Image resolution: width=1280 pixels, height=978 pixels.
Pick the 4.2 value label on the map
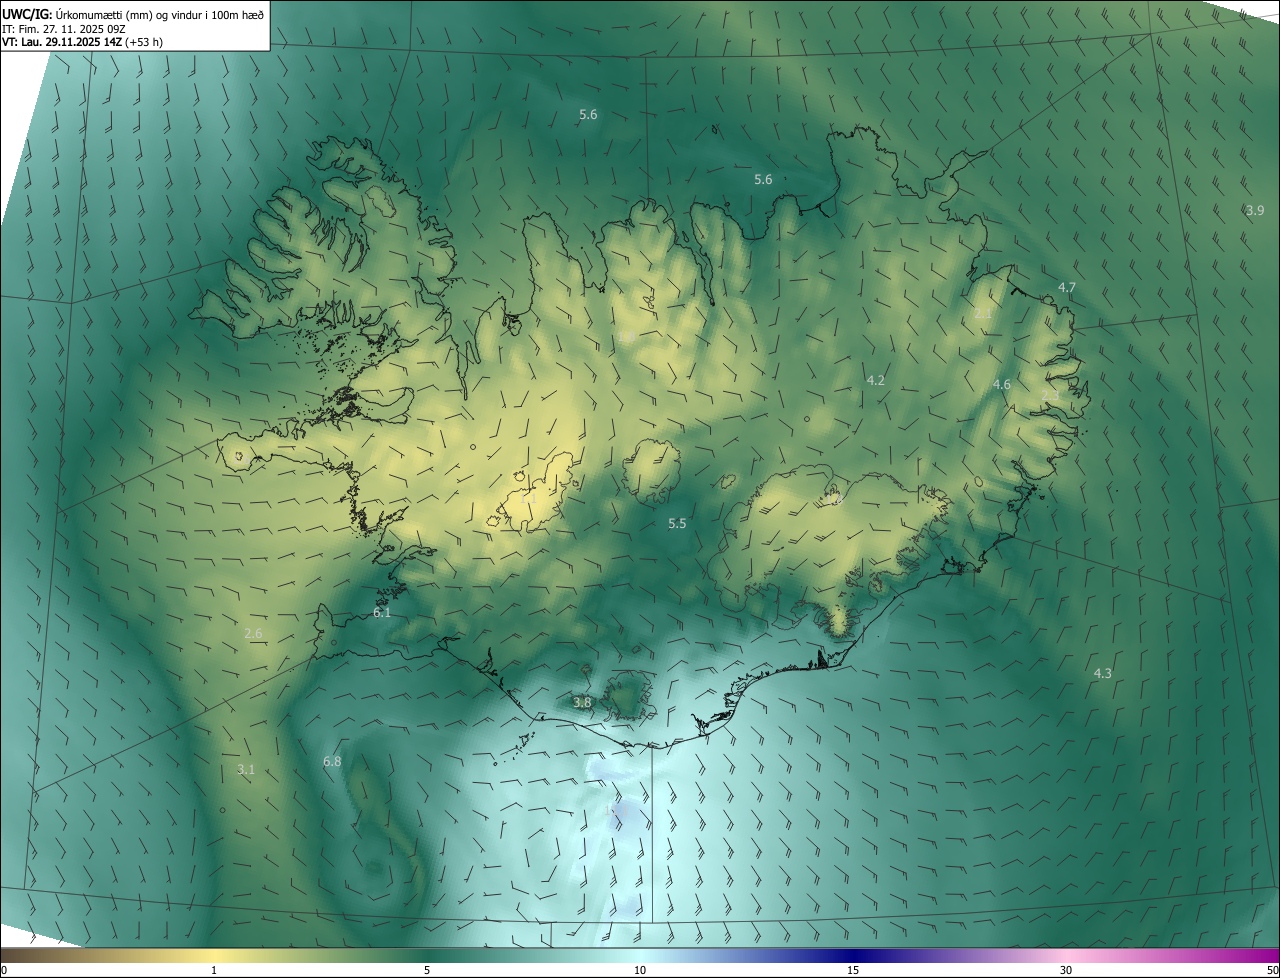(x=876, y=380)
